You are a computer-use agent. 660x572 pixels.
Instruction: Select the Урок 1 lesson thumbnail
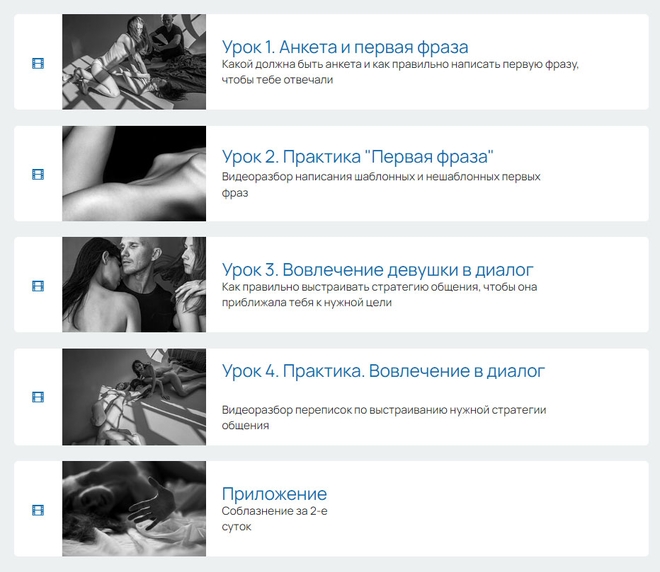pyautogui.click(x=134, y=62)
